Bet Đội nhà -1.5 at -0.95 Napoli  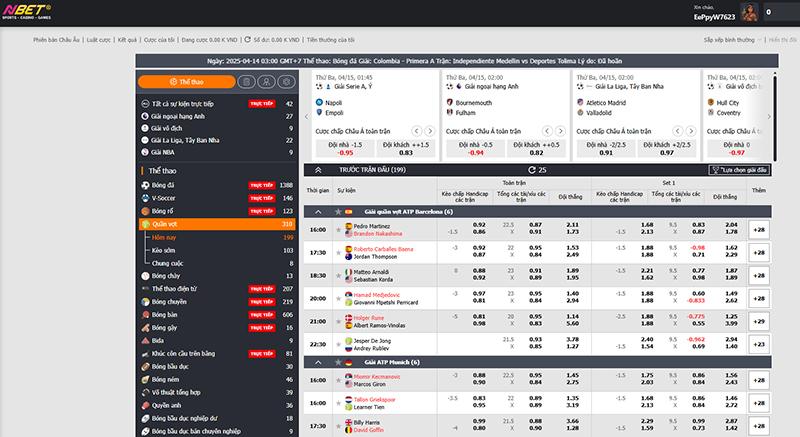click(345, 148)
